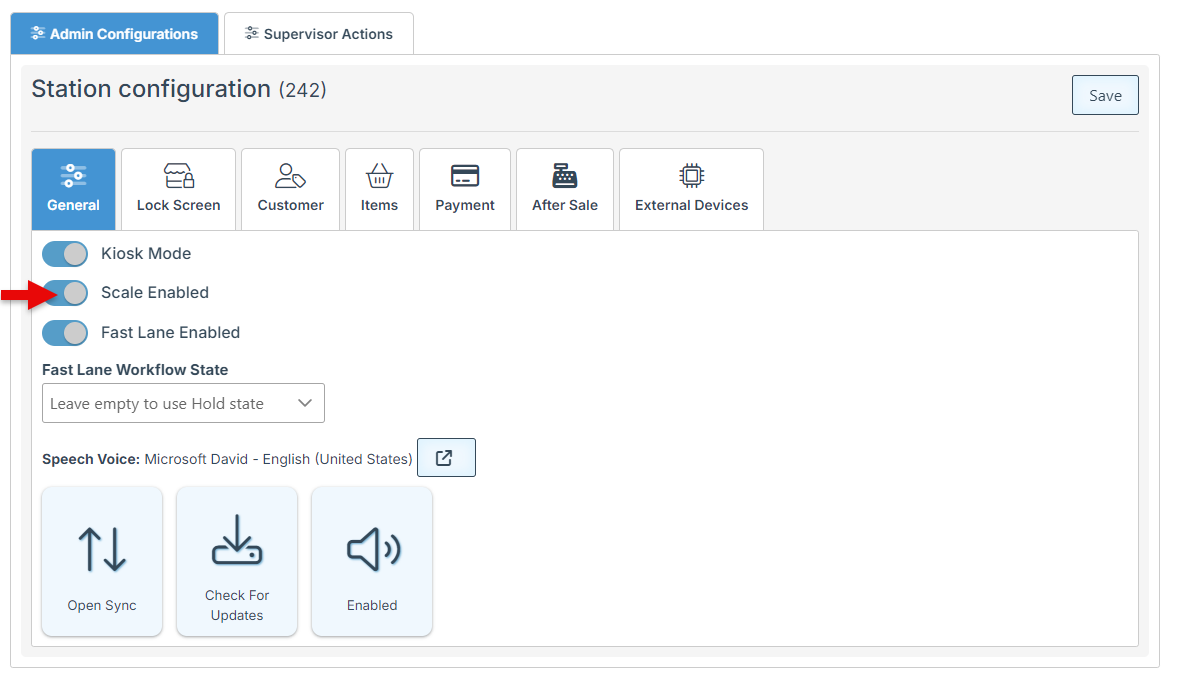
Task: Open speech voice external link button
Action: [446, 458]
